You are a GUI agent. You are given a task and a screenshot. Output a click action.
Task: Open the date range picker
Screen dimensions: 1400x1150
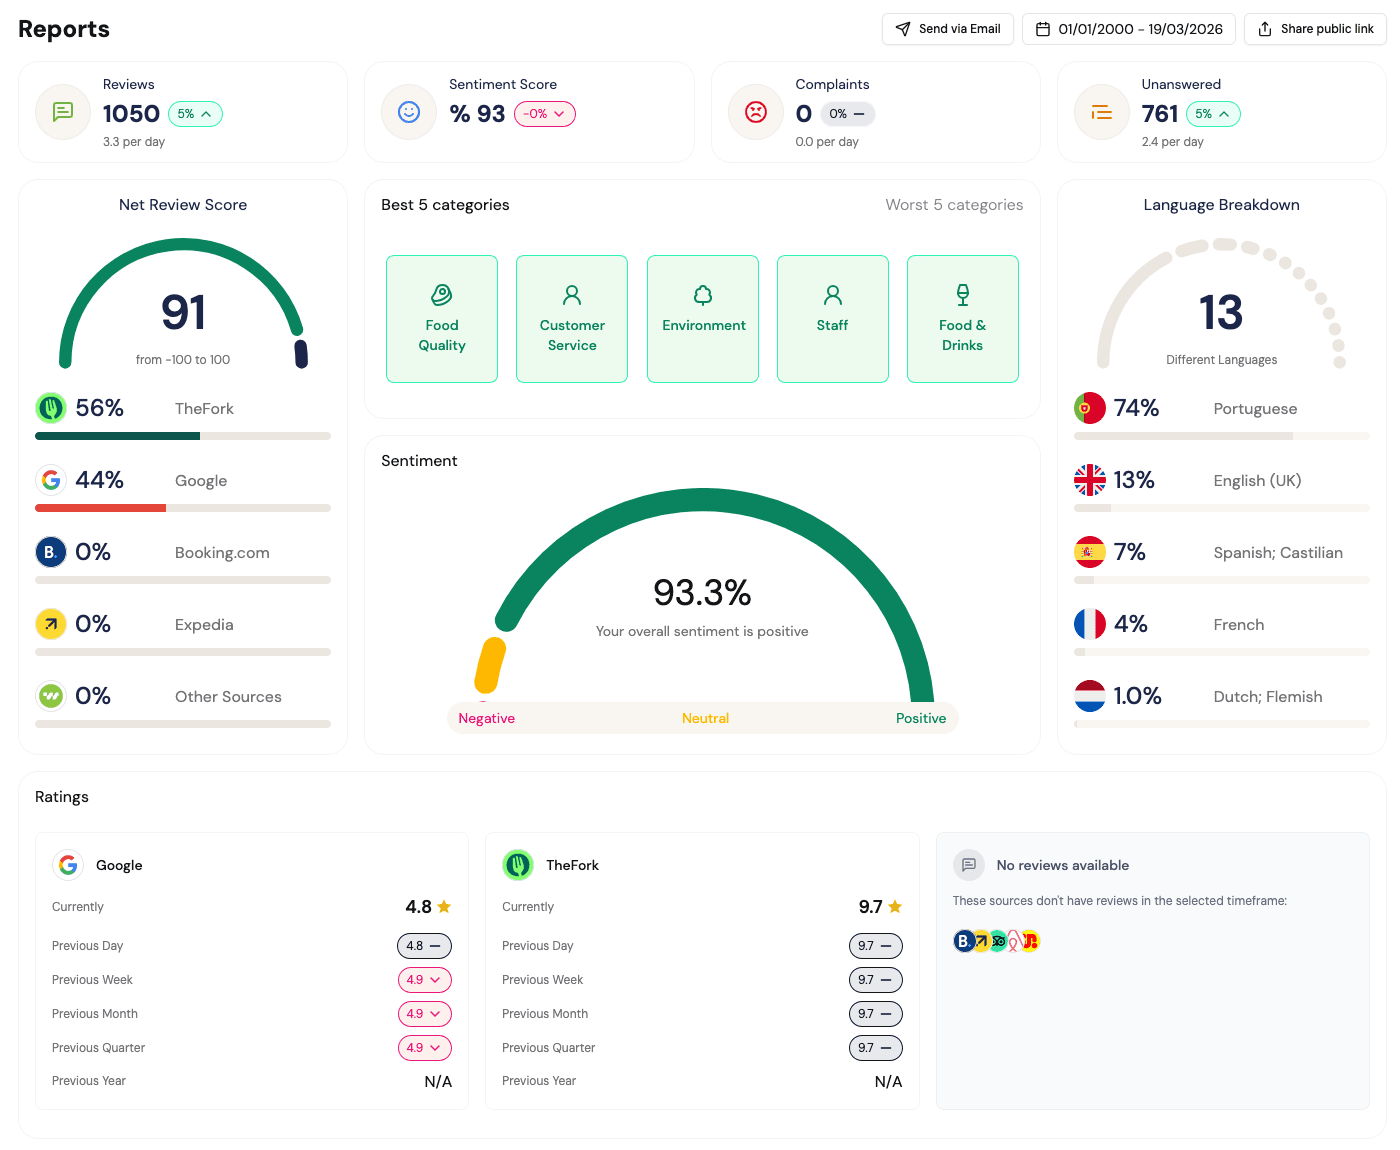[1128, 29]
